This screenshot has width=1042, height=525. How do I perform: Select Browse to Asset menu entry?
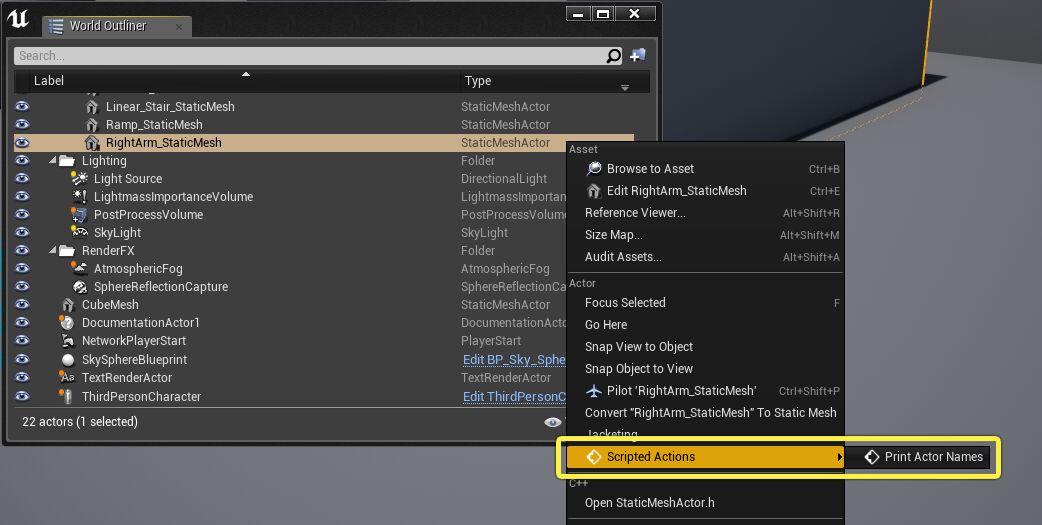click(650, 169)
